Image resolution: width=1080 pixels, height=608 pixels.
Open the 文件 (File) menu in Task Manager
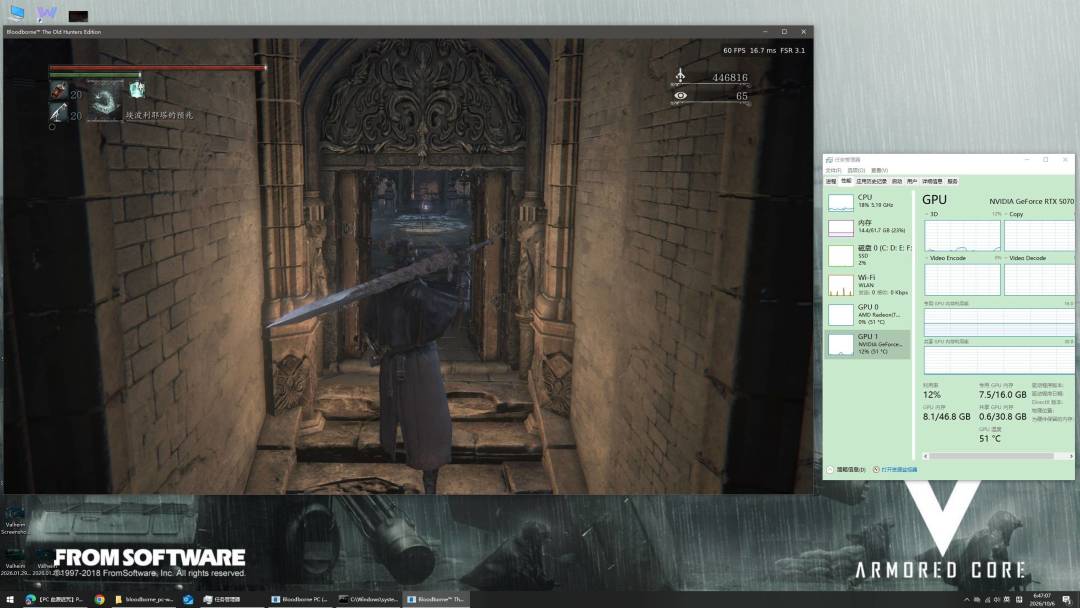pos(833,171)
